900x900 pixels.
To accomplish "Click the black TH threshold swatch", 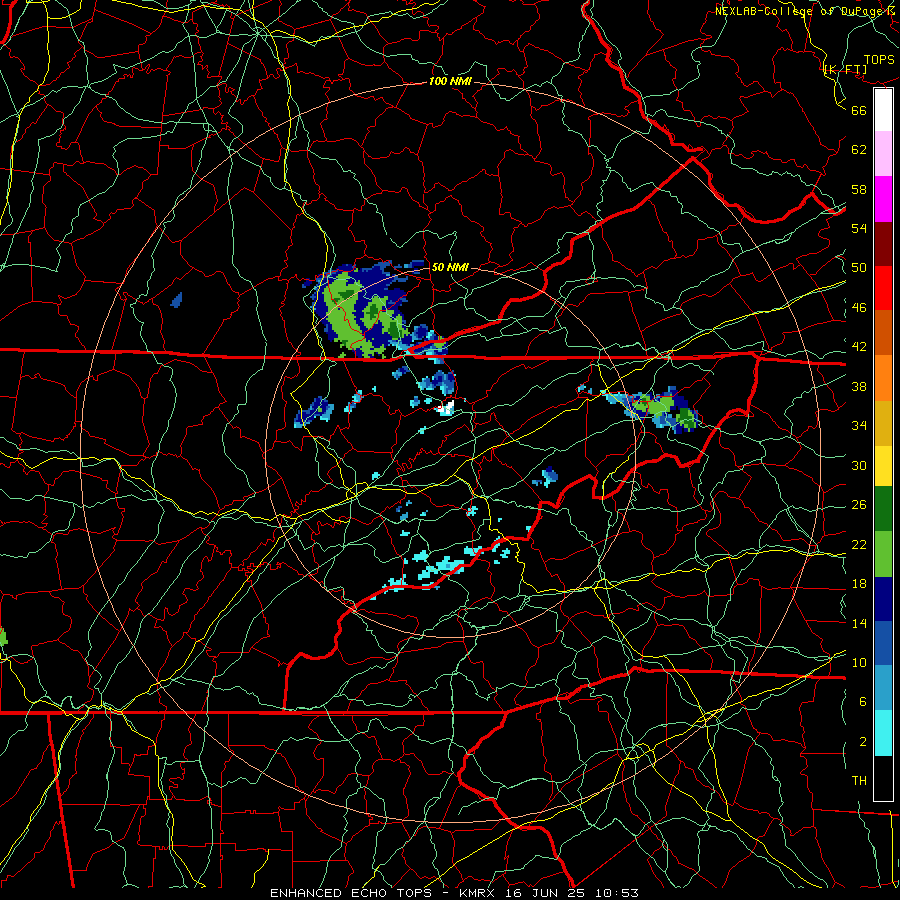I will [x=883, y=778].
